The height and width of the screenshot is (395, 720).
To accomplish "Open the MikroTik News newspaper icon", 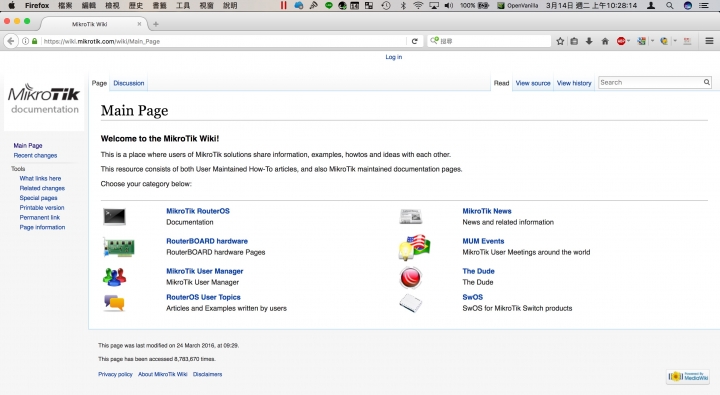I will coord(411,216).
